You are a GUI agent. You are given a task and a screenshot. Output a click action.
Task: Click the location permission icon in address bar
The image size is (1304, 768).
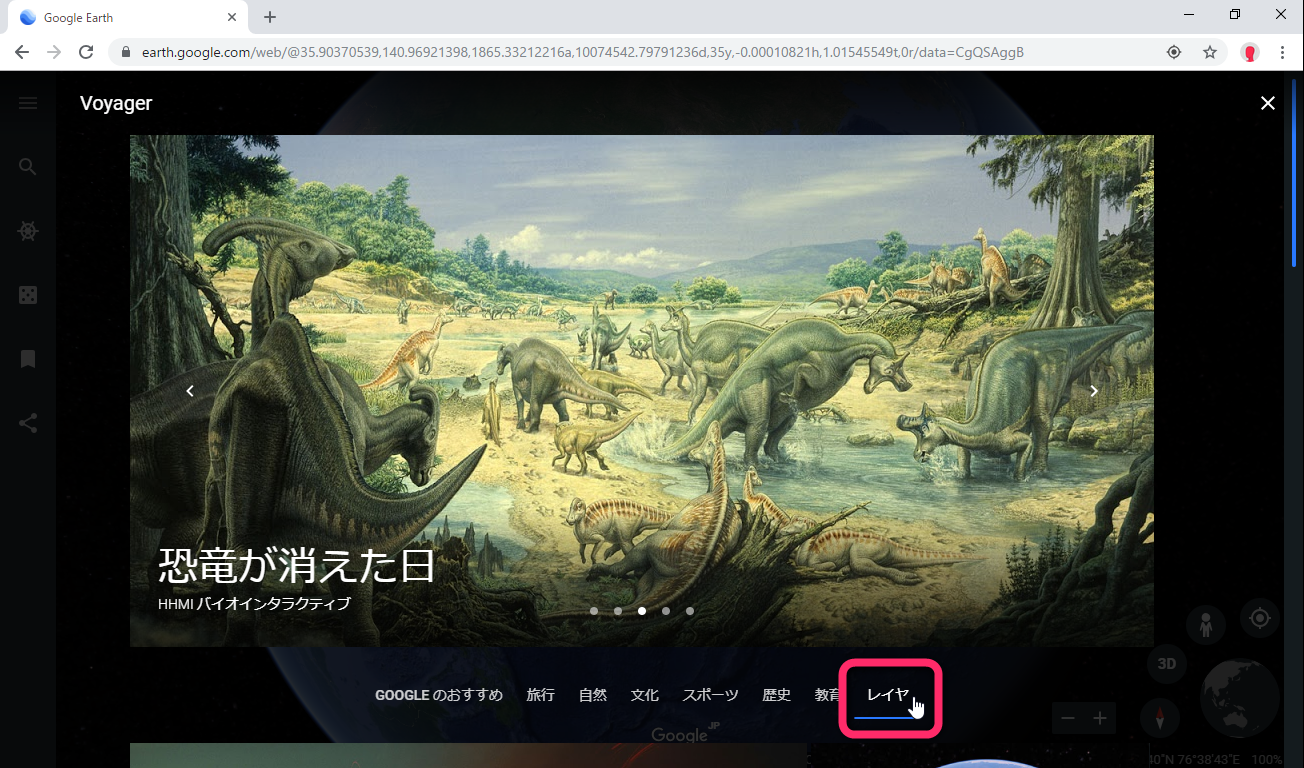pyautogui.click(x=1174, y=52)
